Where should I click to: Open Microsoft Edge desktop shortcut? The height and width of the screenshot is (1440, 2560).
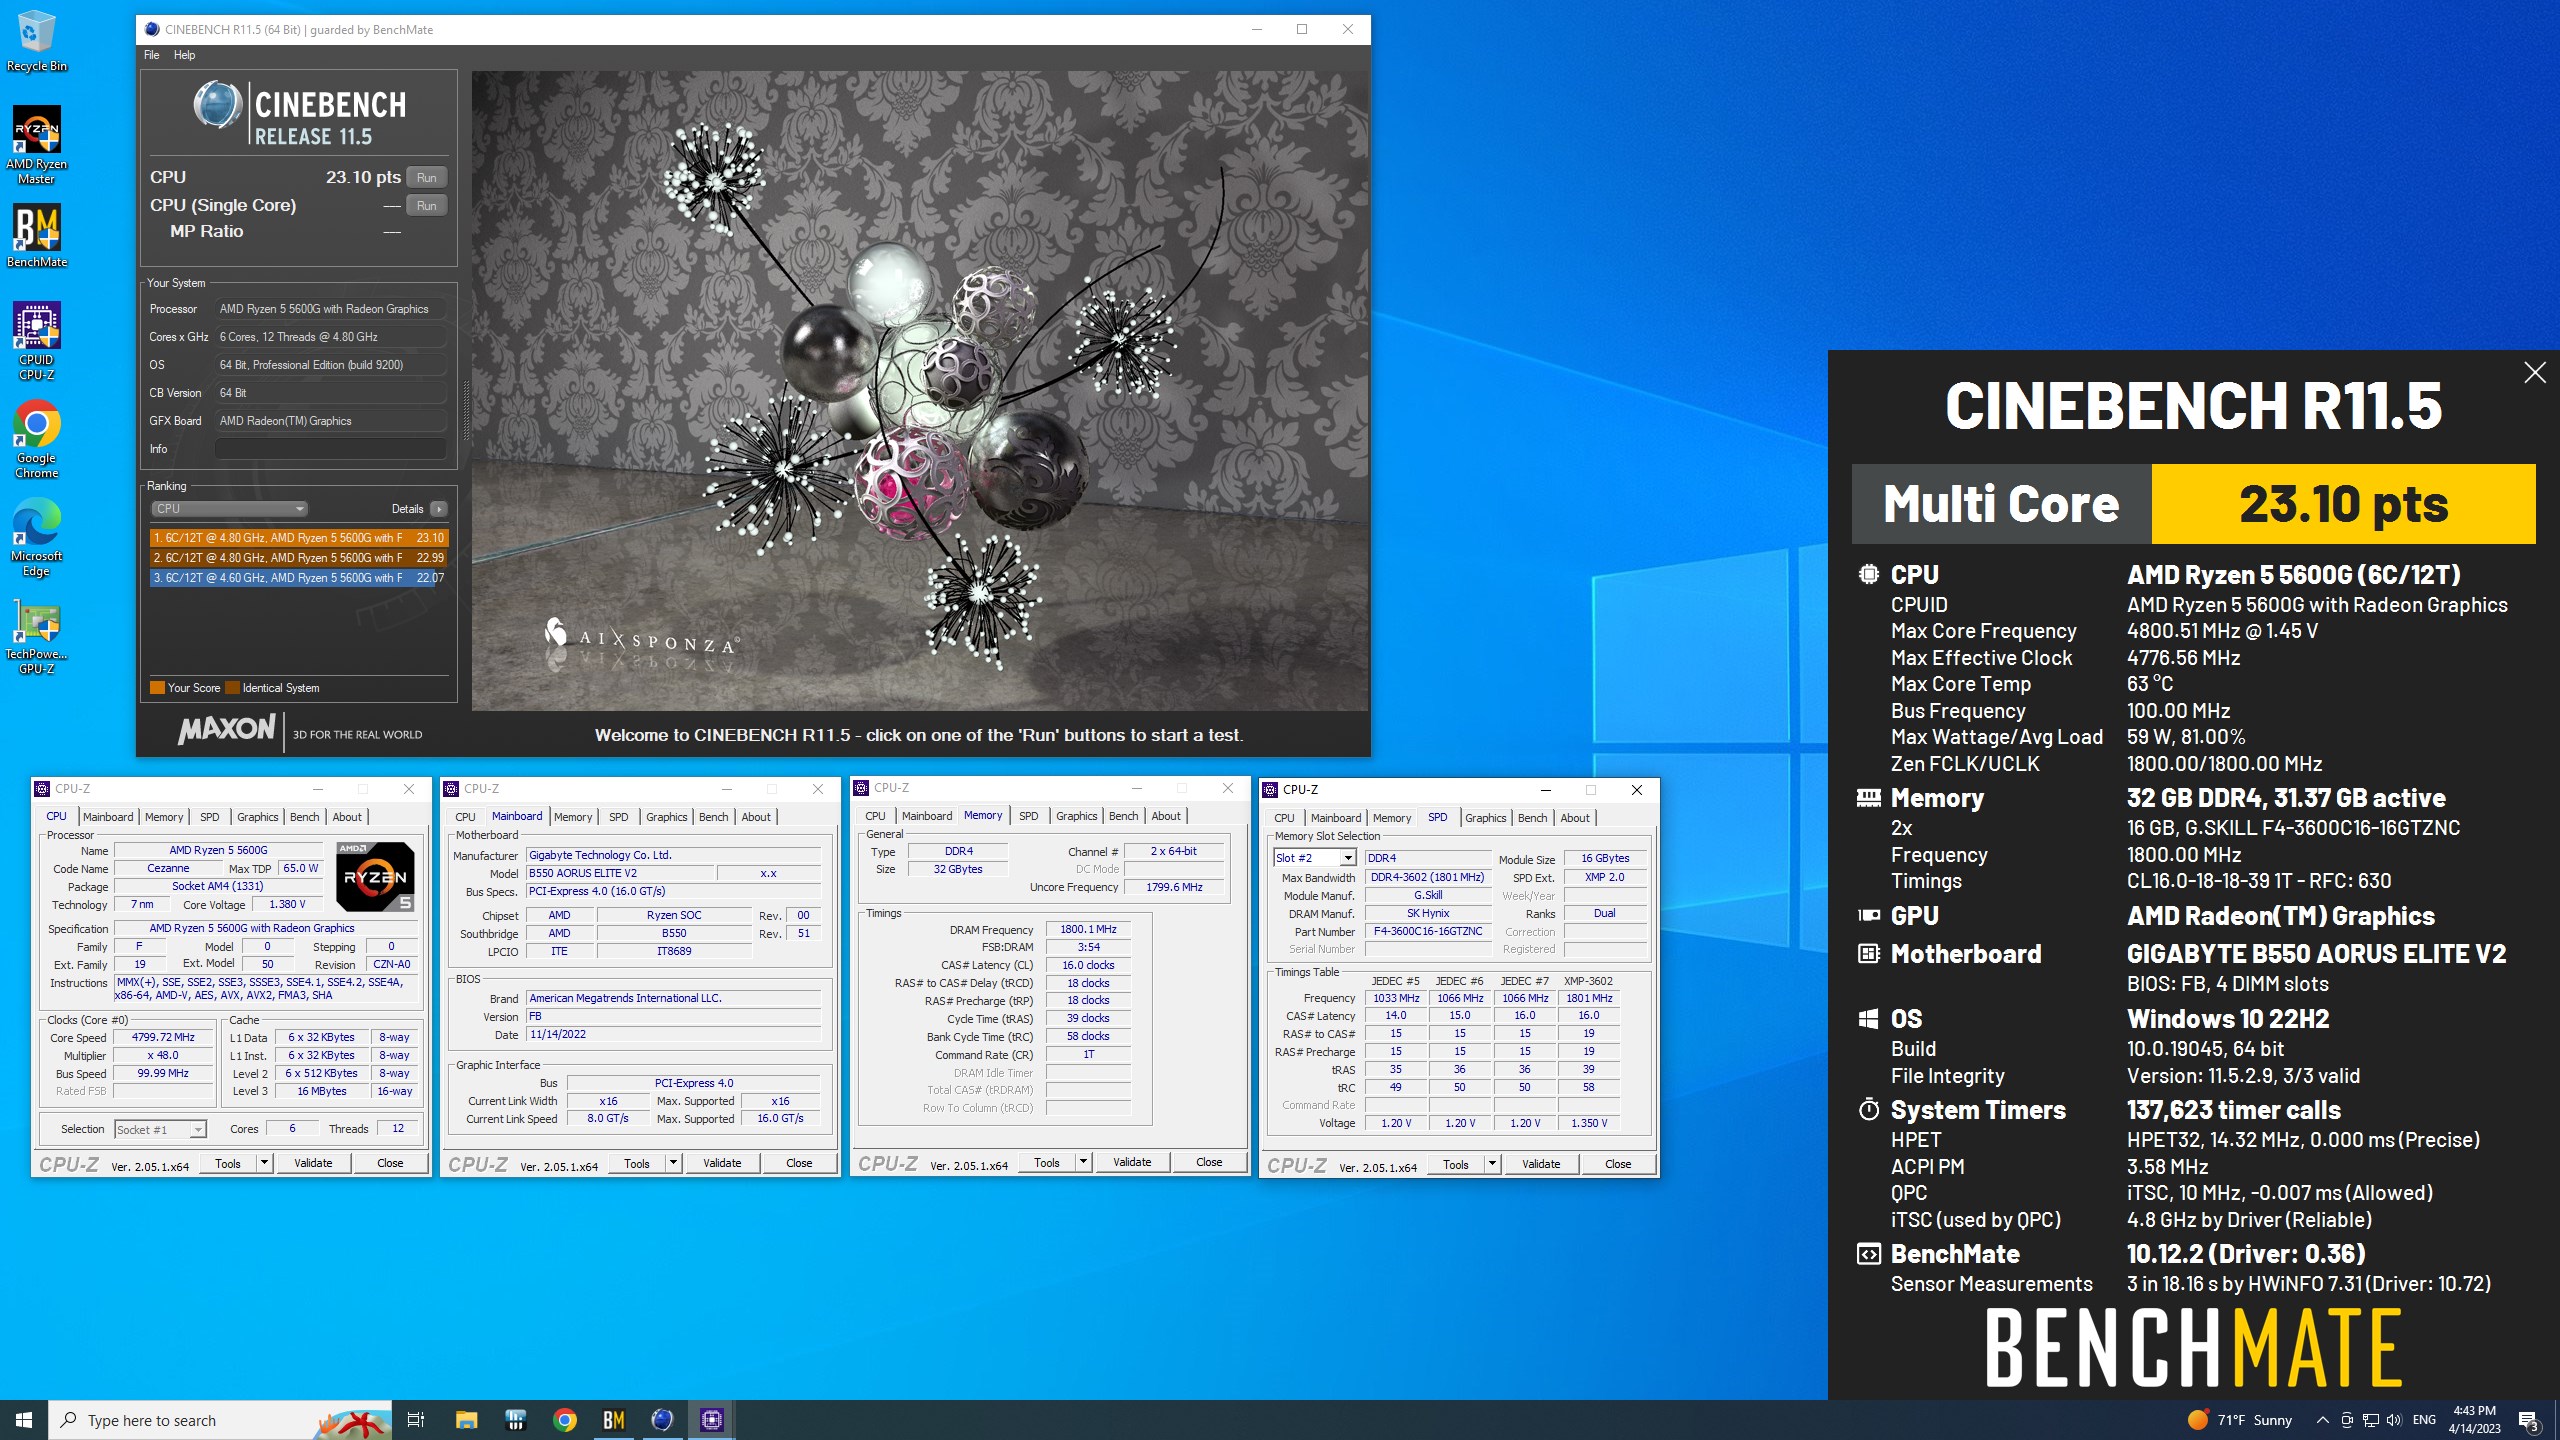(x=36, y=538)
